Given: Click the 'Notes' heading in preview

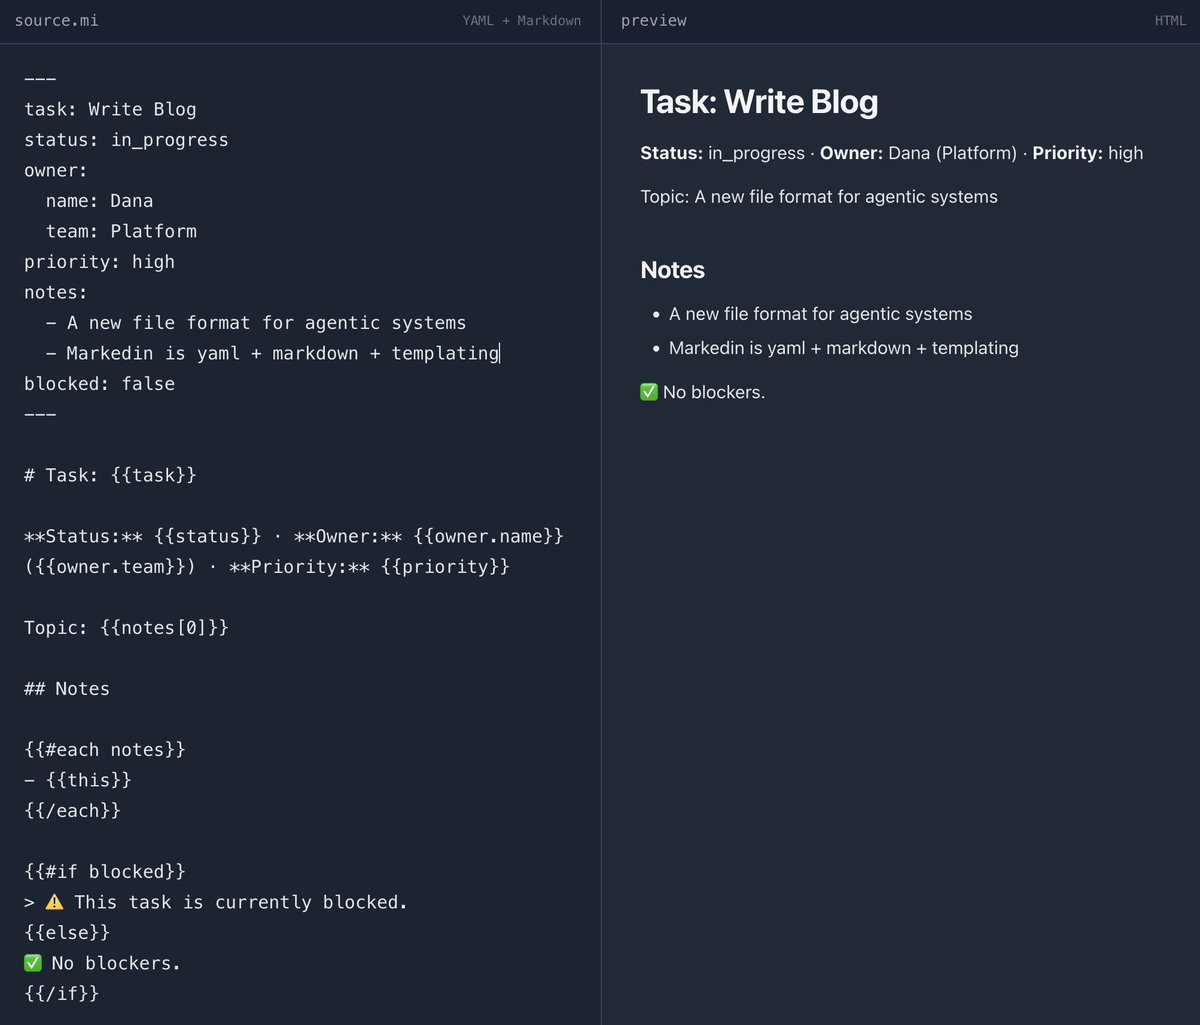Looking at the screenshot, I should [x=672, y=270].
